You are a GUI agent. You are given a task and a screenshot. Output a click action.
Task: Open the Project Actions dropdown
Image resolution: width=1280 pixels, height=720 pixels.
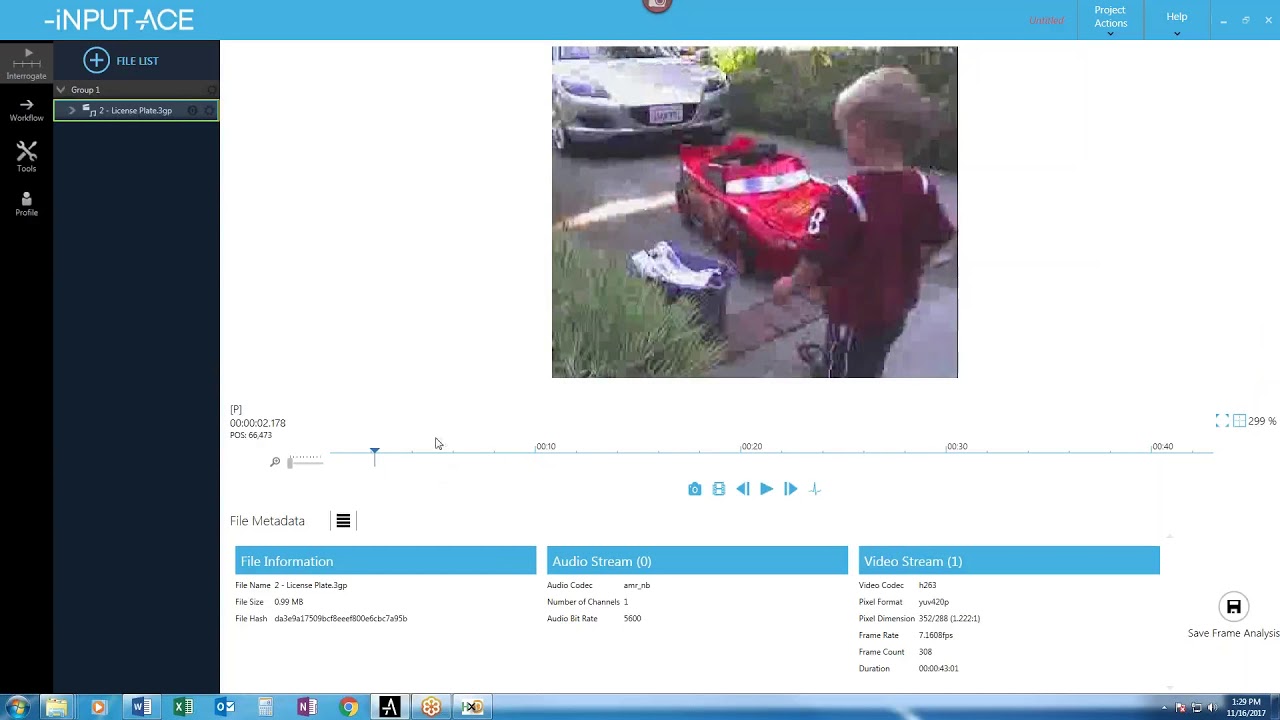(x=1110, y=21)
